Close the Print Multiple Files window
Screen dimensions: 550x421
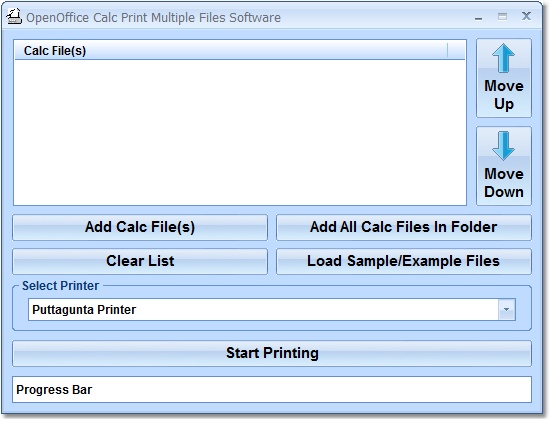click(526, 16)
